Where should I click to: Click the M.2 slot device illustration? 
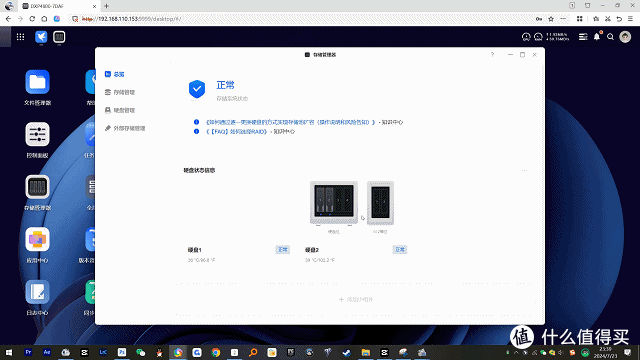click(380, 203)
